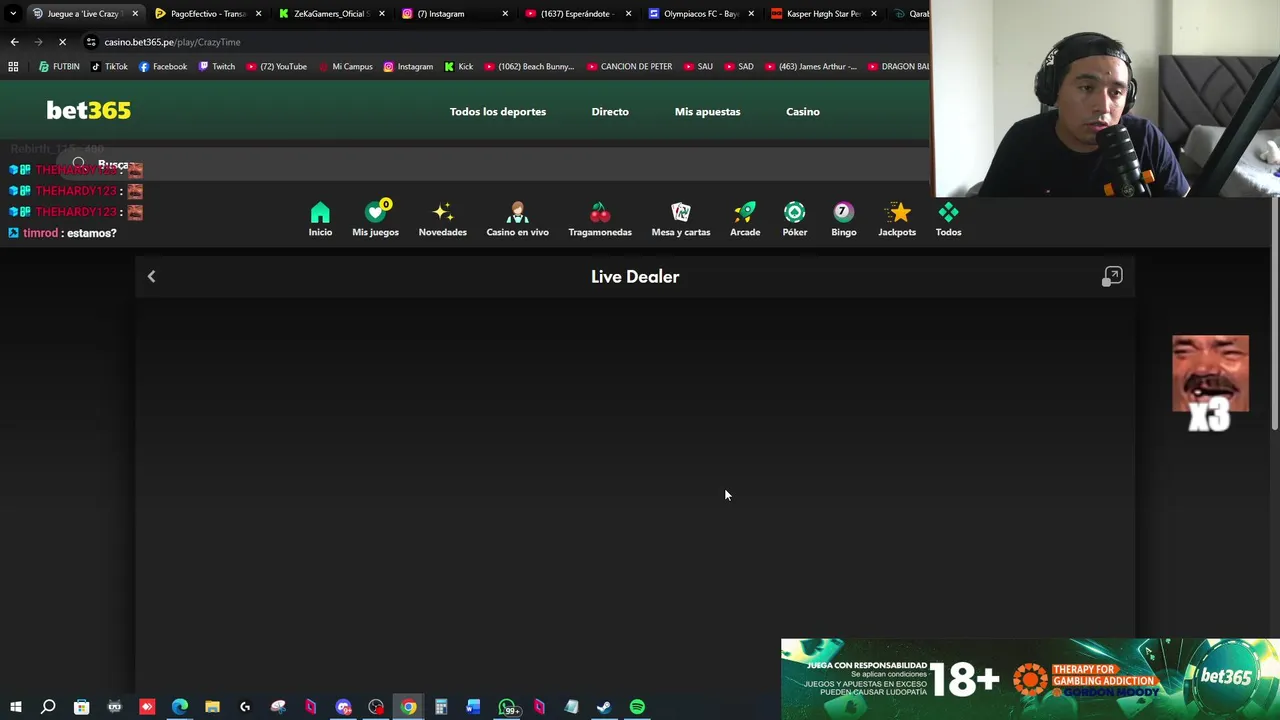Open Jackpots star icon
Viewport: 1280px width, 720px height.
[x=897, y=219]
